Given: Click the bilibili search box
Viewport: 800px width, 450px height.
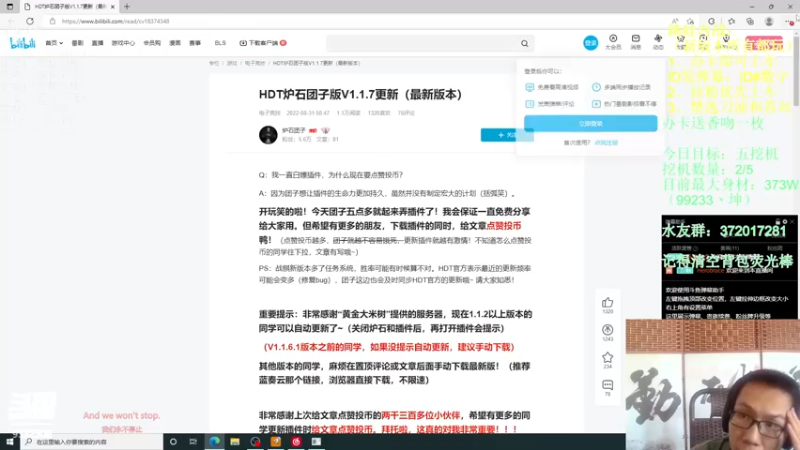Looking at the screenshot, I should tap(422, 43).
